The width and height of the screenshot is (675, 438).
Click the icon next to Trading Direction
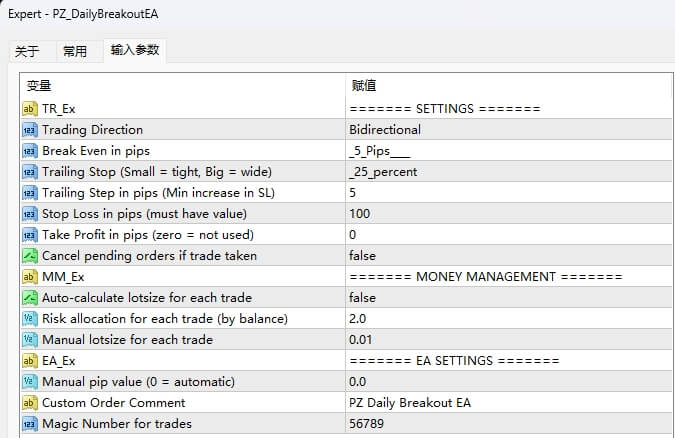(29, 129)
